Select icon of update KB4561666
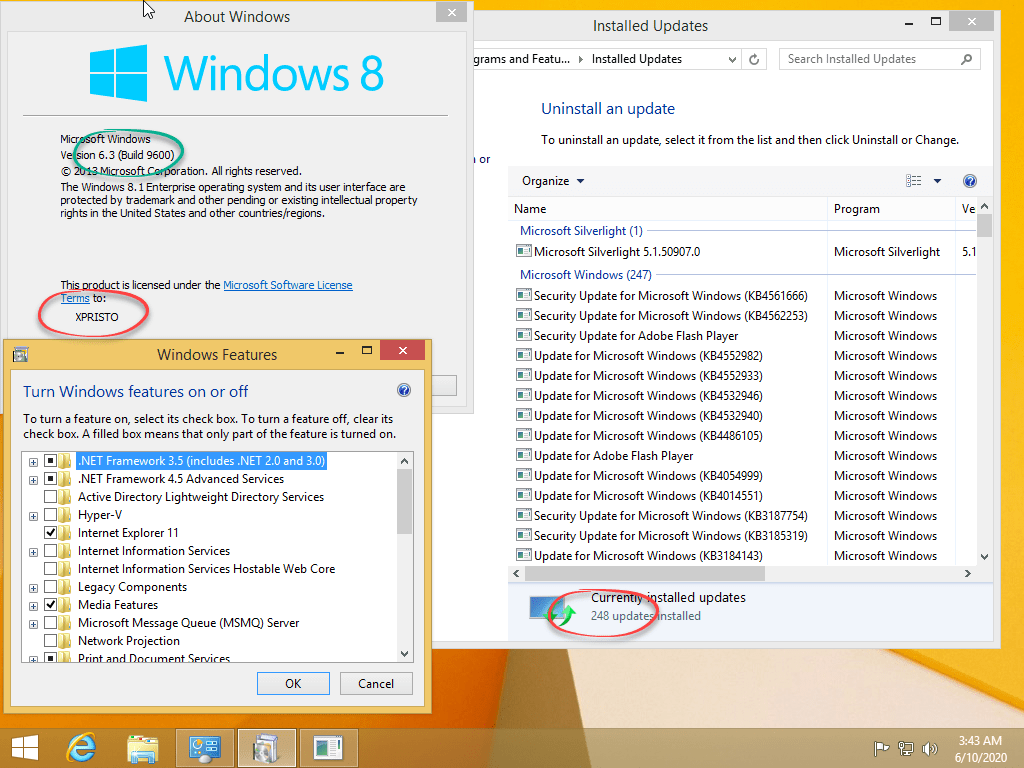This screenshot has width=1024, height=768. [x=523, y=295]
